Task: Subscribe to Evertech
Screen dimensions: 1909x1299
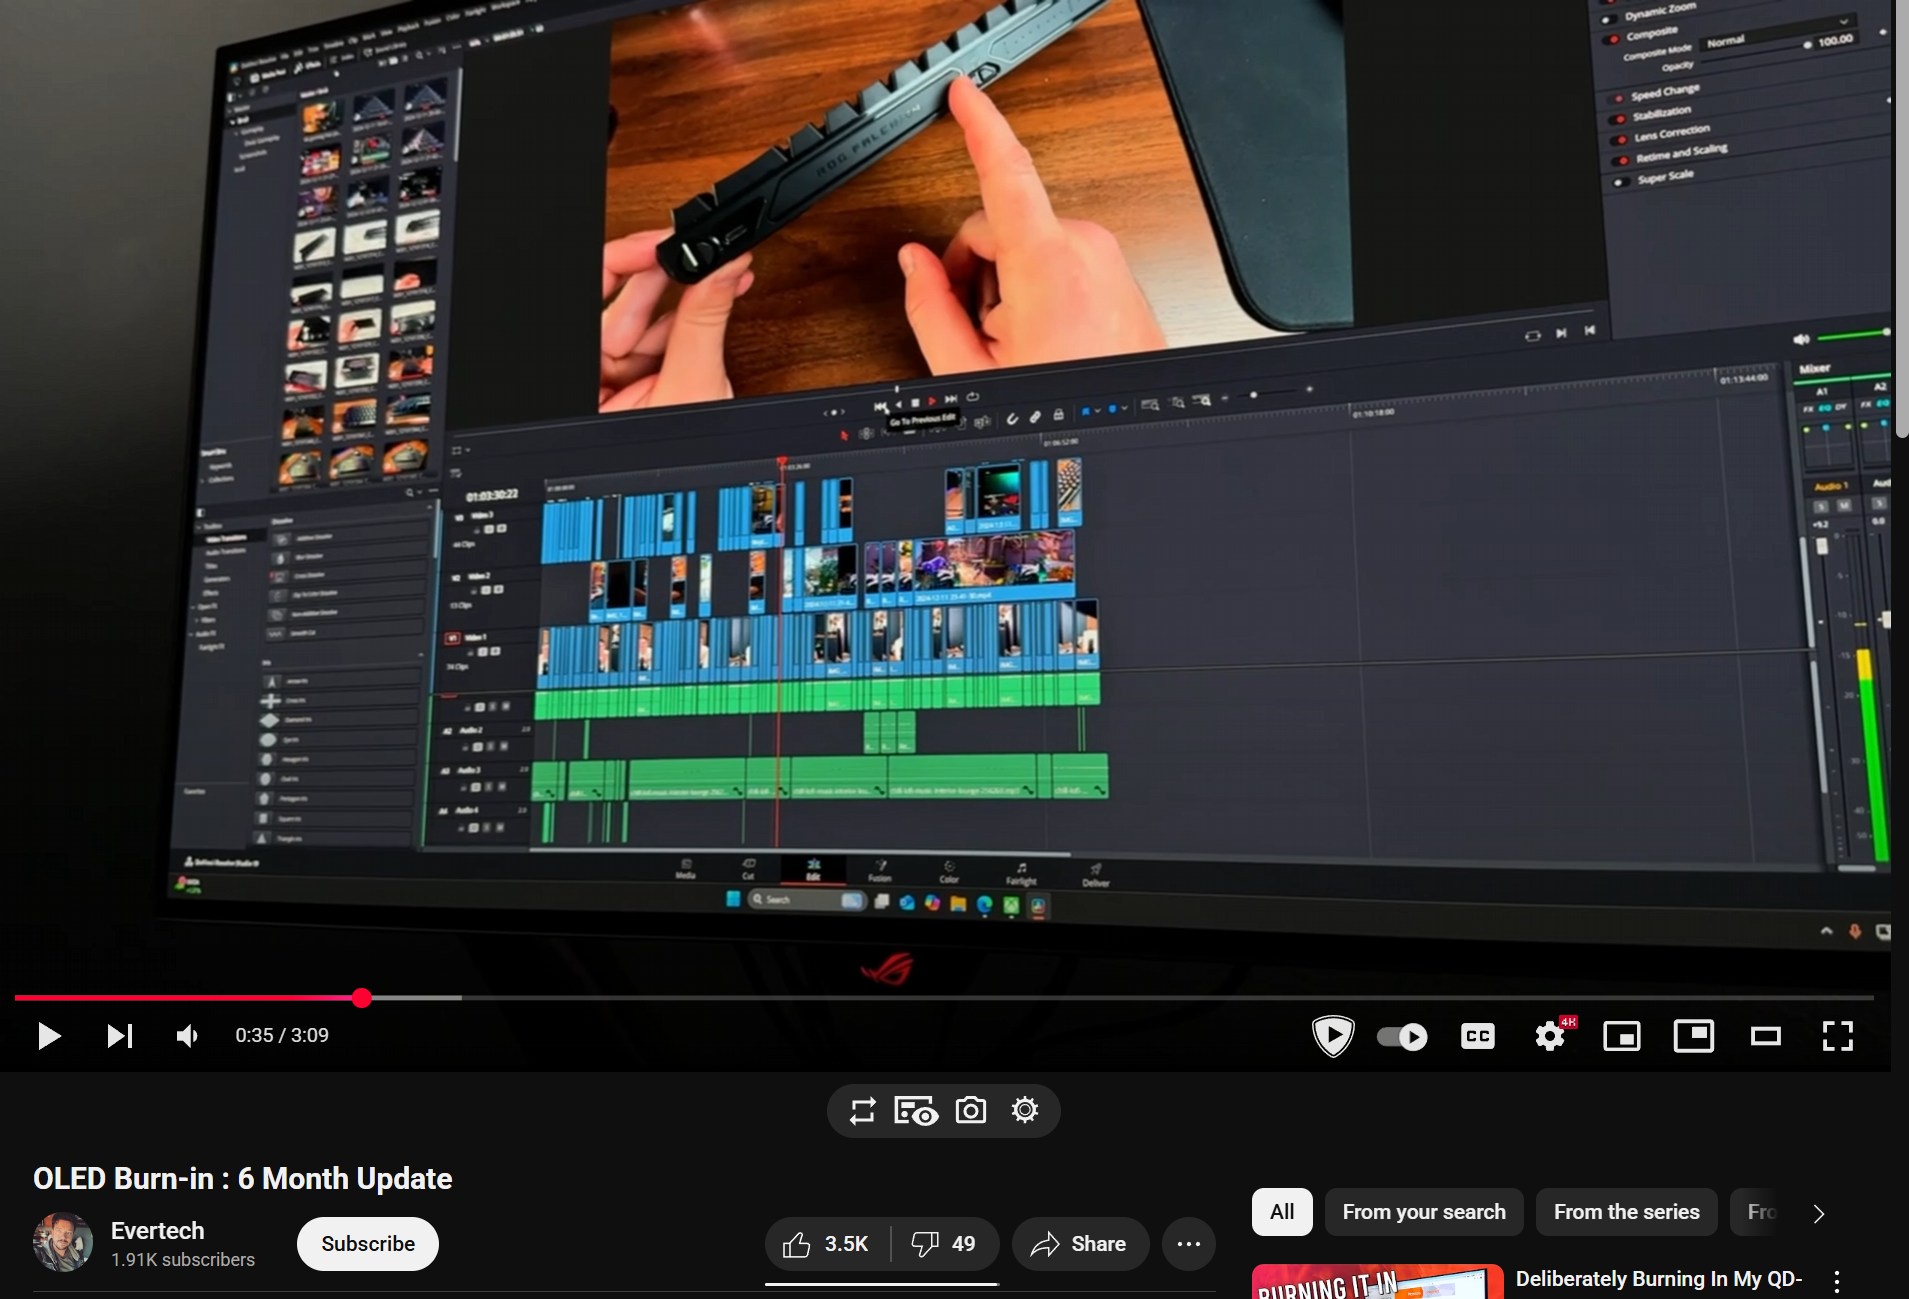Action: click(368, 1244)
